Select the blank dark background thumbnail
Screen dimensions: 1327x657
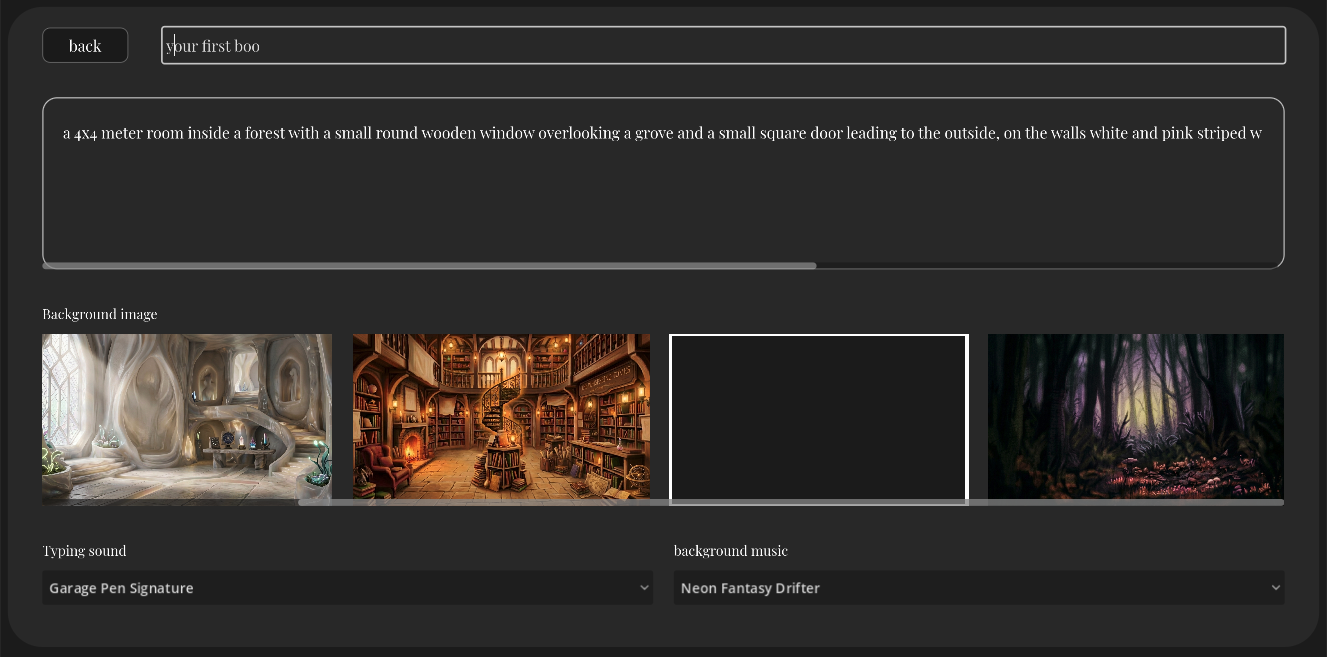[x=819, y=418]
